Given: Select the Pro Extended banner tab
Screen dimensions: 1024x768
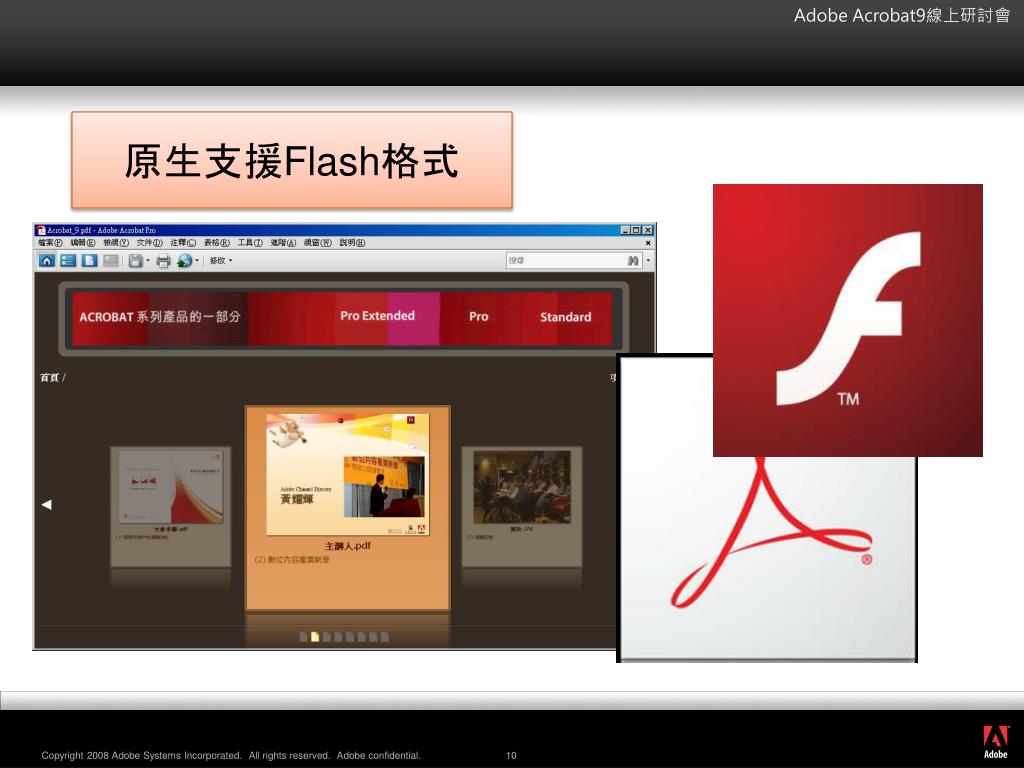Looking at the screenshot, I should tap(377, 316).
